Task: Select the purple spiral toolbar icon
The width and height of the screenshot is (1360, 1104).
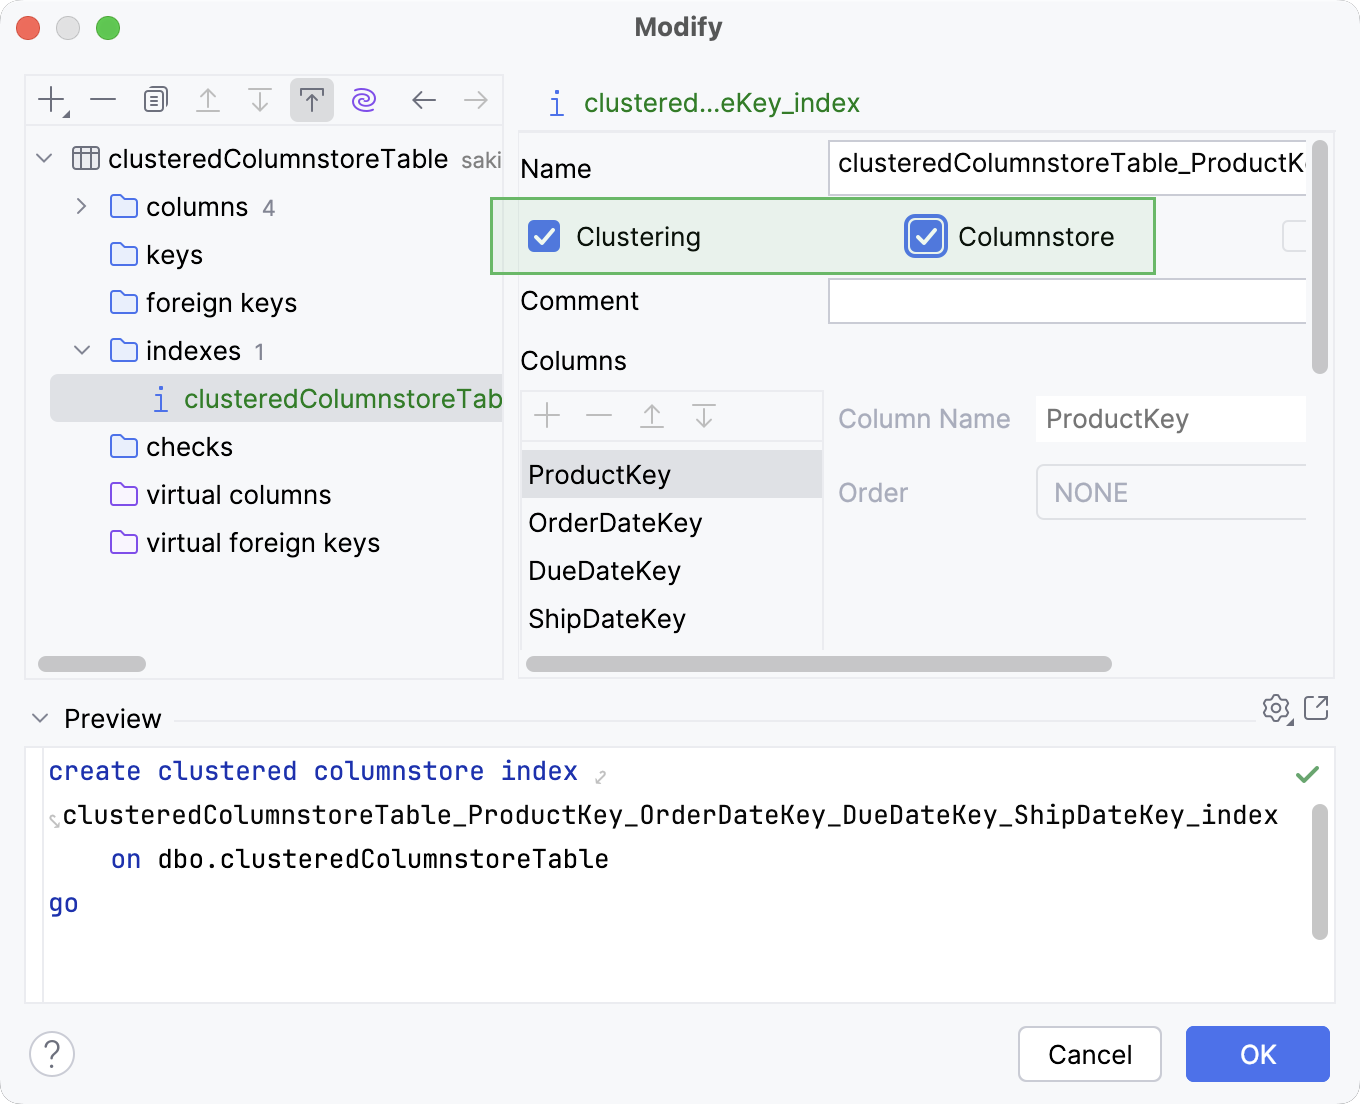Action: click(362, 99)
